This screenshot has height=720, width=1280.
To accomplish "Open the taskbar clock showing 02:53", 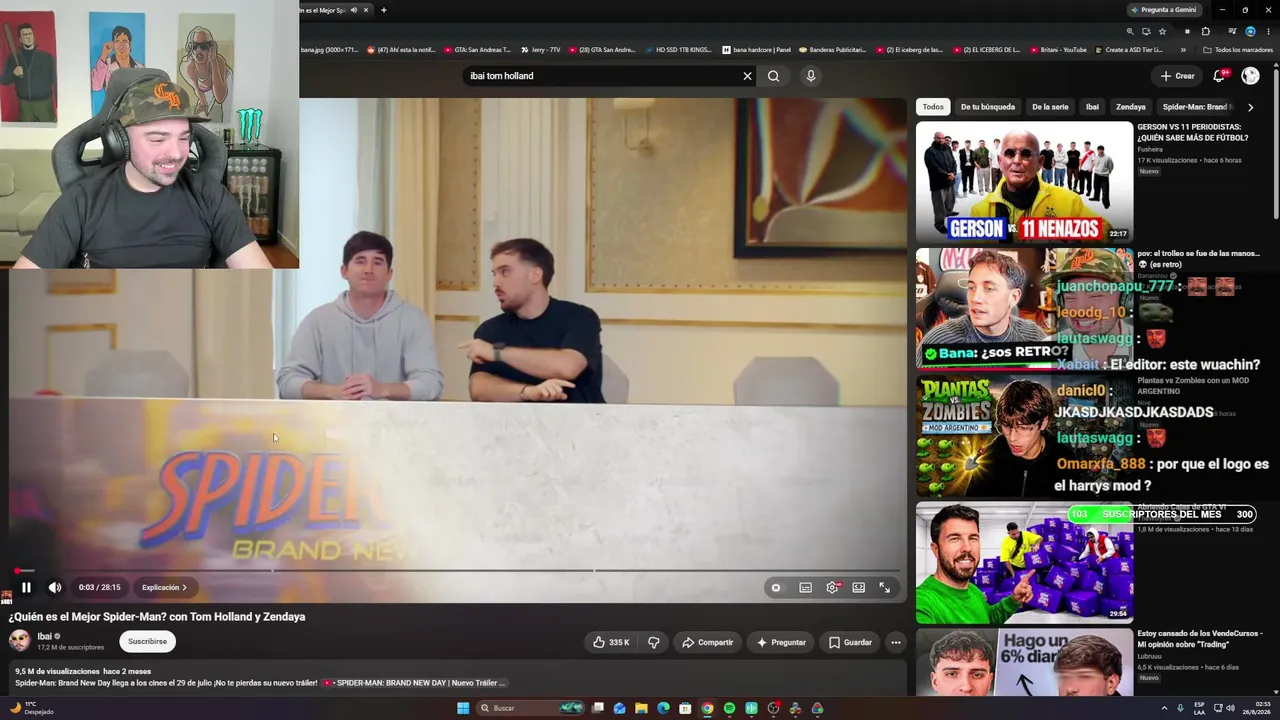I will [x=1255, y=708].
